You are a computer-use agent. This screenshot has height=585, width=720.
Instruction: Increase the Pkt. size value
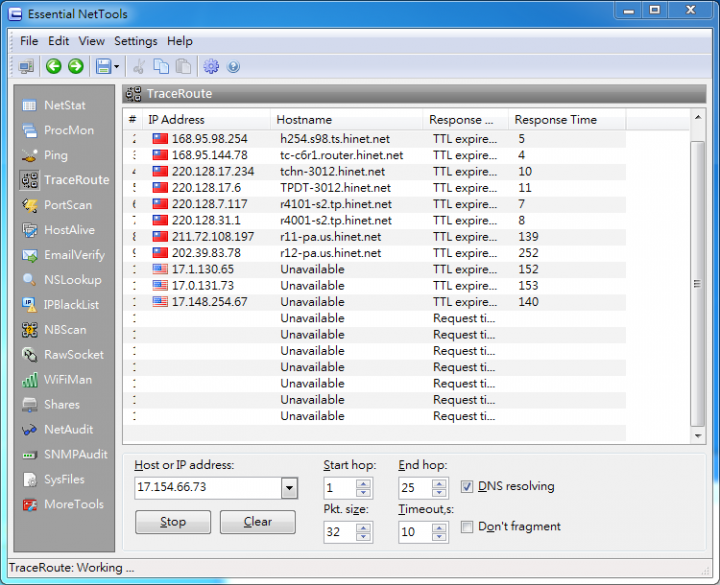click(x=363, y=528)
